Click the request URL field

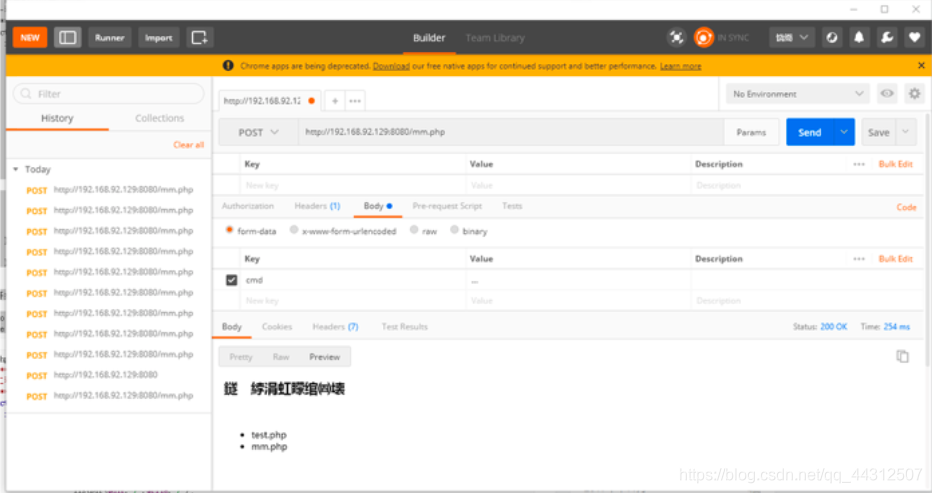(x=511, y=132)
